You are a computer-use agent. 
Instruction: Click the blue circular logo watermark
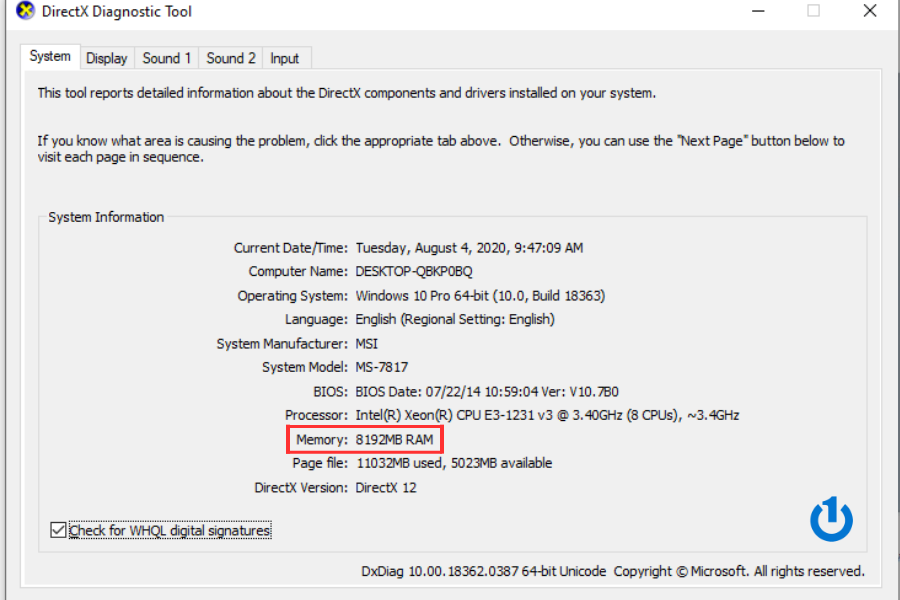[831, 519]
